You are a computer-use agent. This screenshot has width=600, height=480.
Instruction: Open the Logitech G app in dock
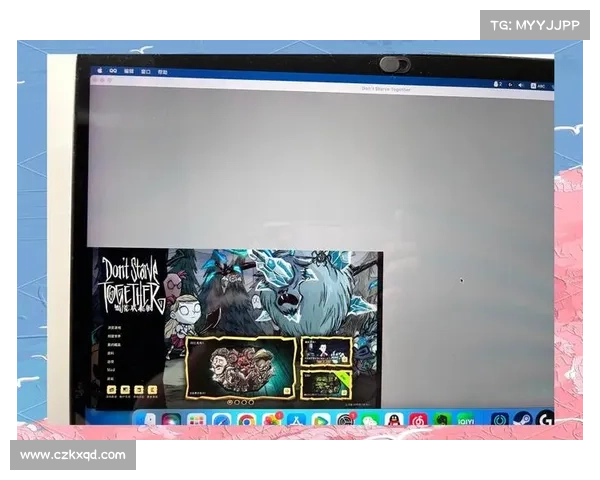546,418
